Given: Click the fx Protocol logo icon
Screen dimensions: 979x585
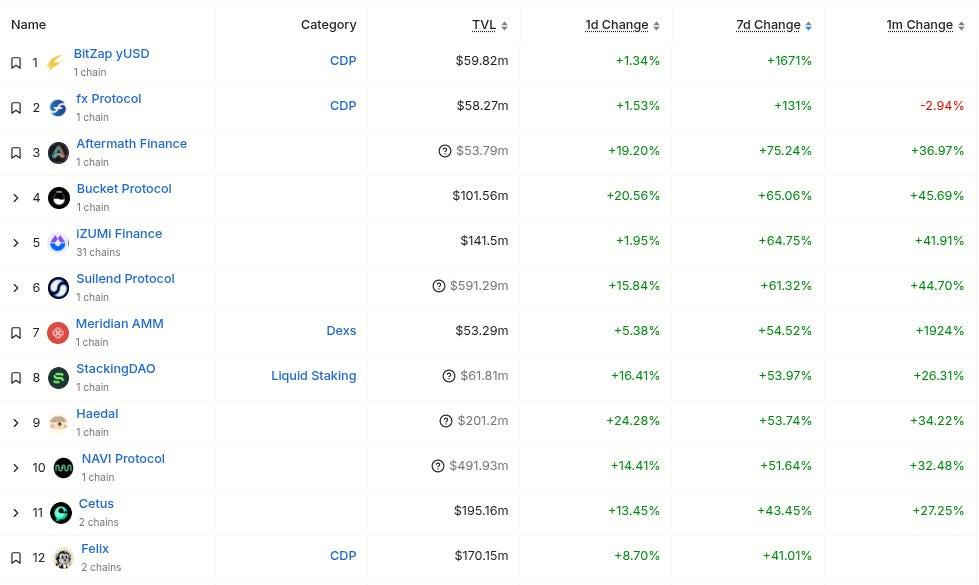Looking at the screenshot, I should (58, 108).
